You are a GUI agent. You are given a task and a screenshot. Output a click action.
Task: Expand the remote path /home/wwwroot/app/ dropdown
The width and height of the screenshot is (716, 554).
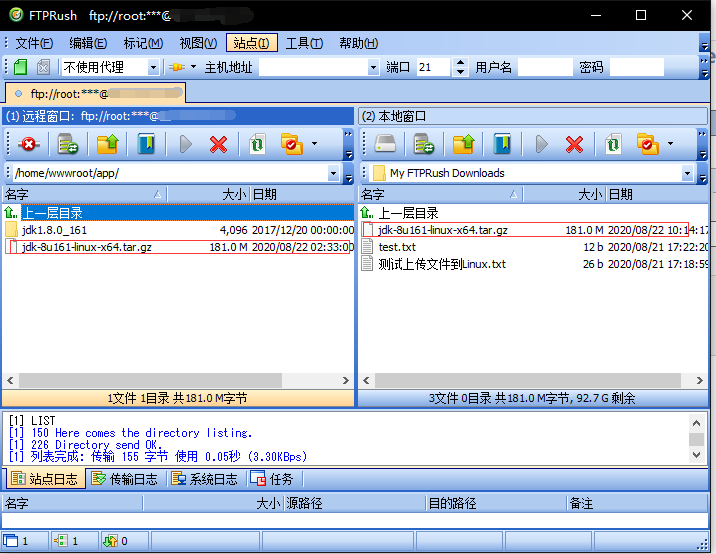pos(333,174)
